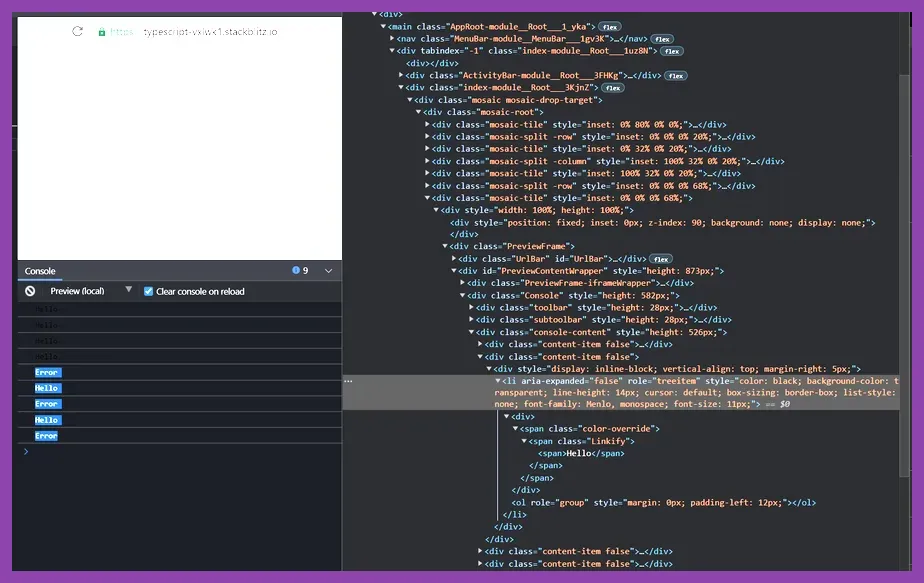Collapse the main AppRoot-module node
The height and width of the screenshot is (583, 924).
pos(383,27)
